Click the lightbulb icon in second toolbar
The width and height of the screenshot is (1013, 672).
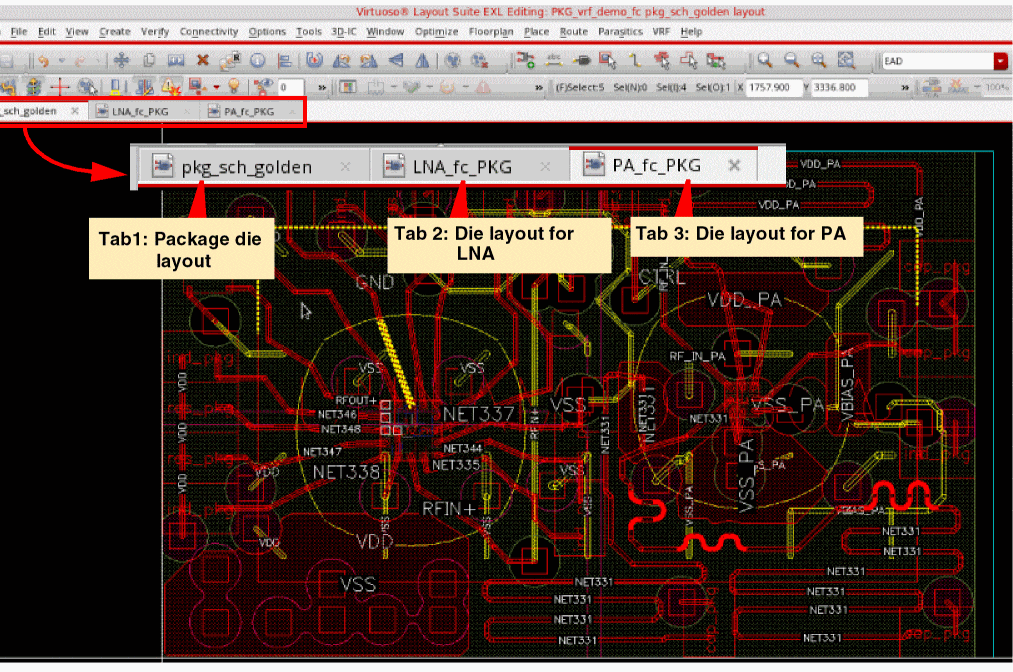[x=233, y=87]
